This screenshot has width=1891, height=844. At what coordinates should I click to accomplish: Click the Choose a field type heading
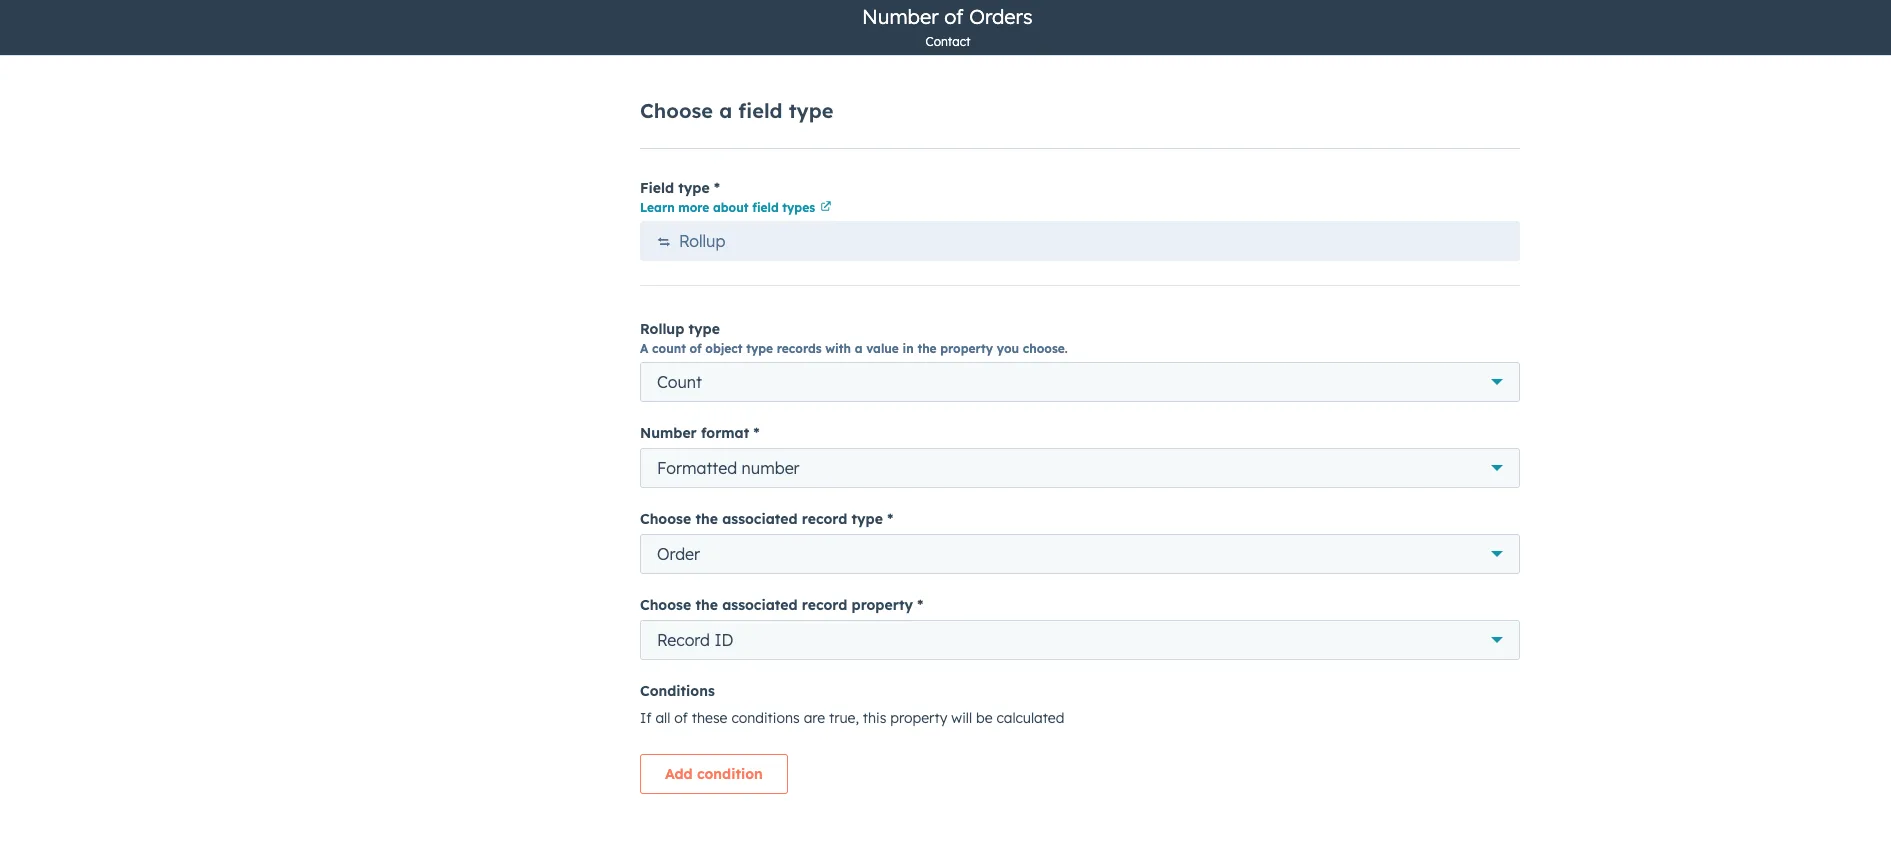[x=736, y=111]
